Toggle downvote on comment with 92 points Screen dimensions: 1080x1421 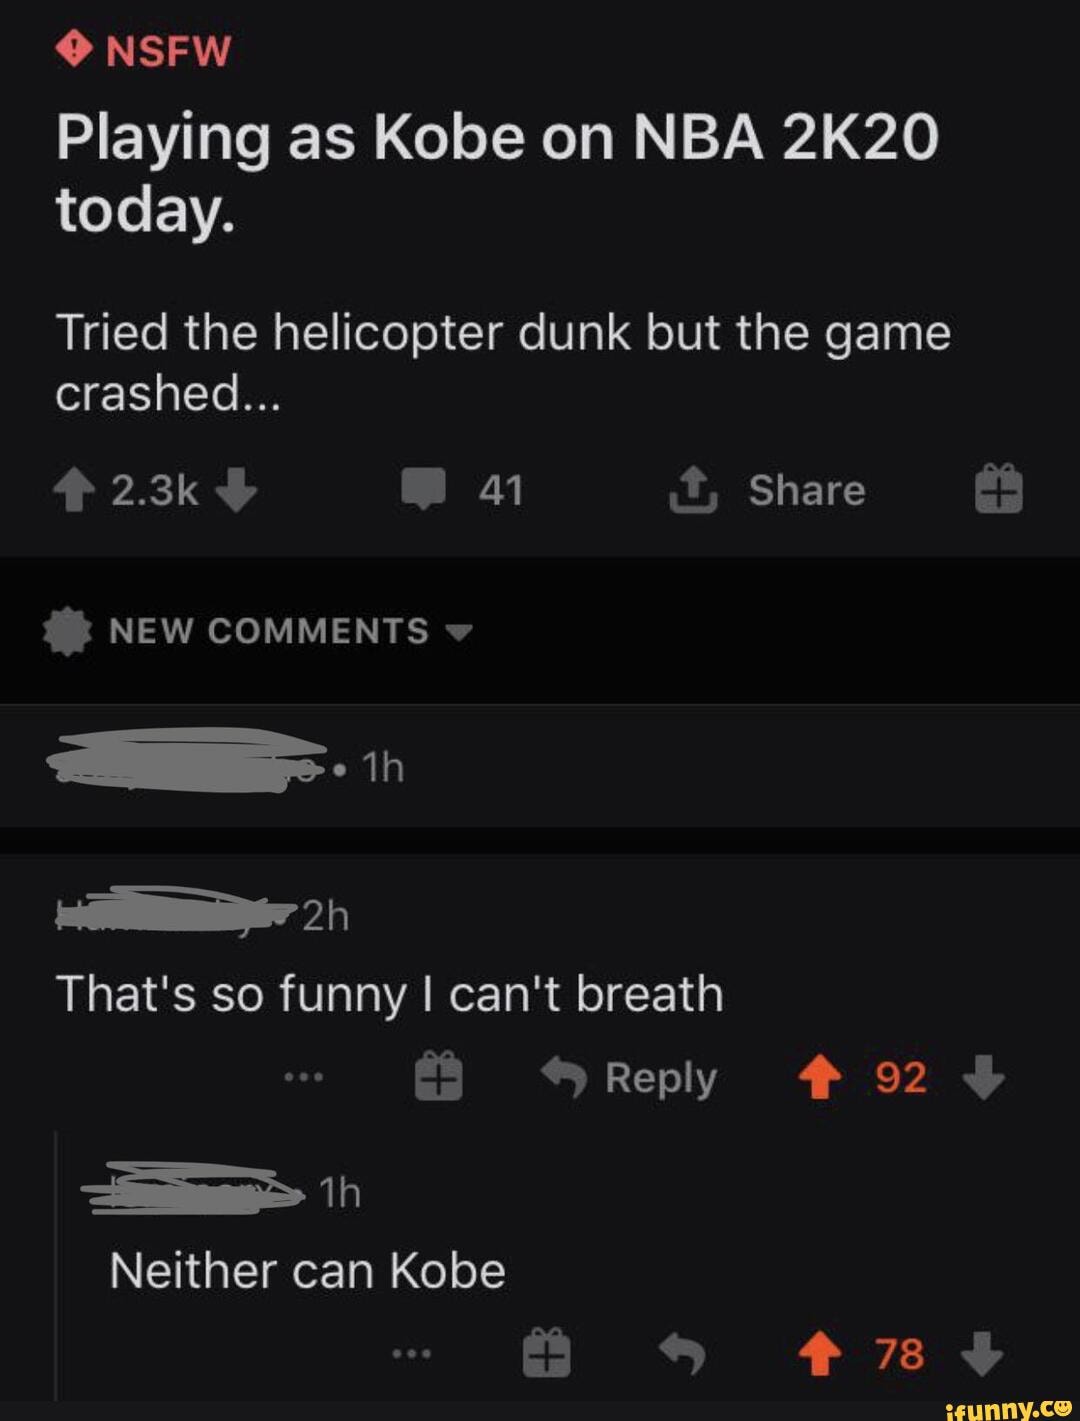point(983,1078)
